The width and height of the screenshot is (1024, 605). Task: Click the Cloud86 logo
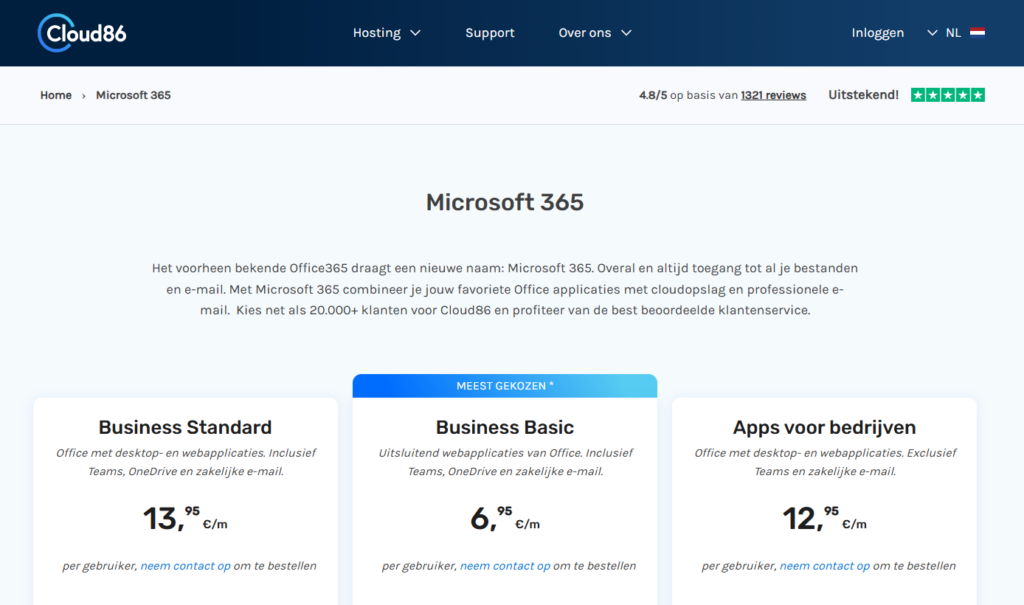tap(82, 33)
